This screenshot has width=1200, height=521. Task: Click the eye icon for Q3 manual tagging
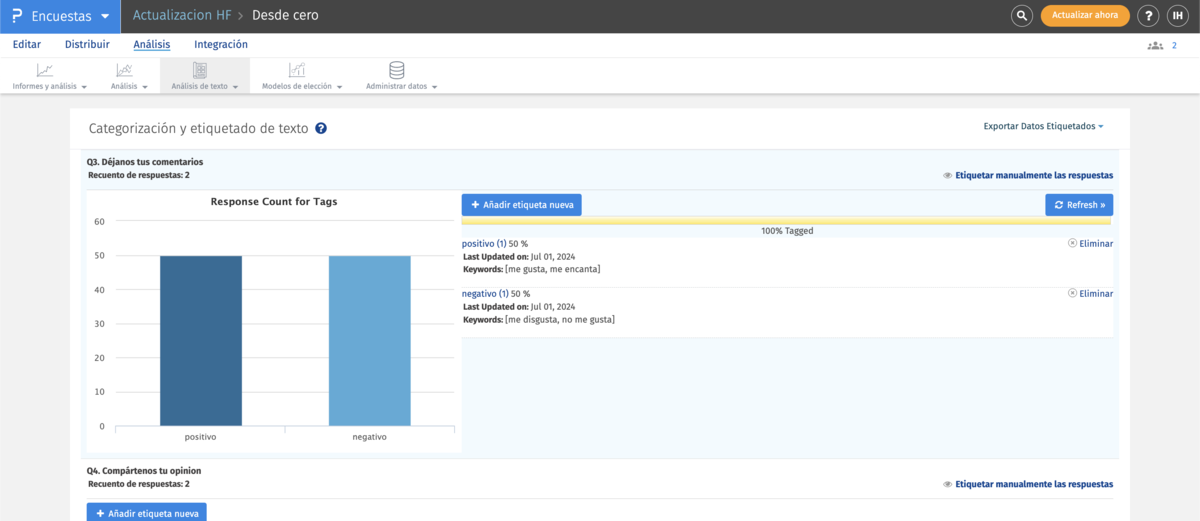pyautogui.click(x=947, y=175)
